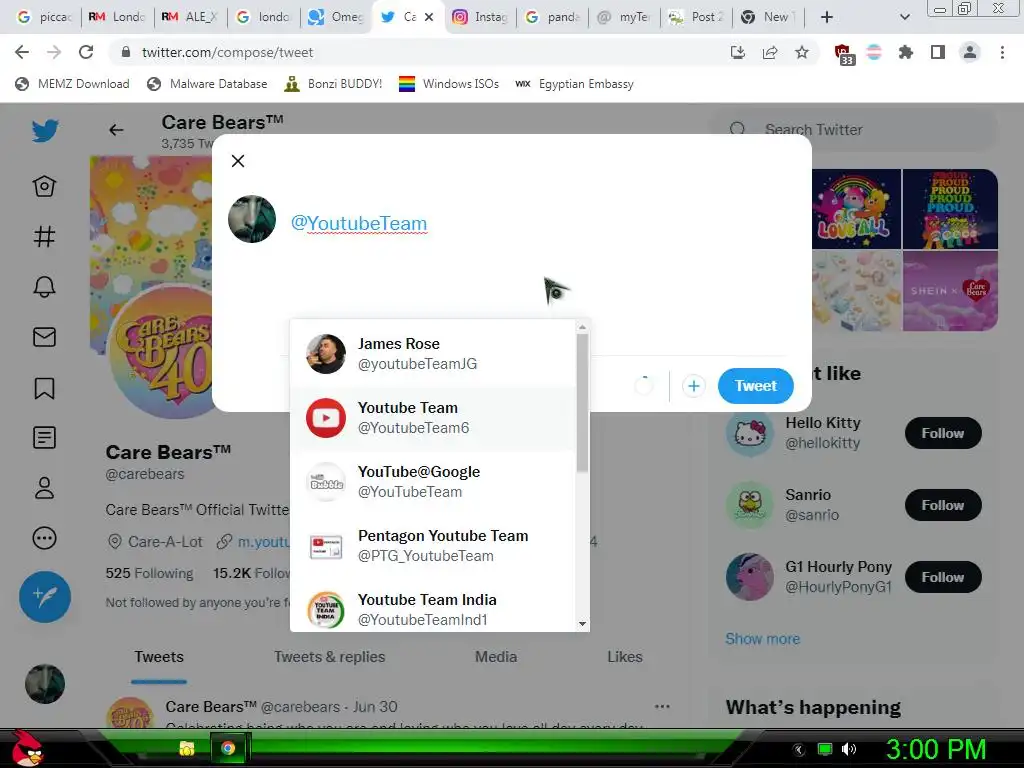
Task: Close the compose tweet dialog
Action: (x=238, y=161)
